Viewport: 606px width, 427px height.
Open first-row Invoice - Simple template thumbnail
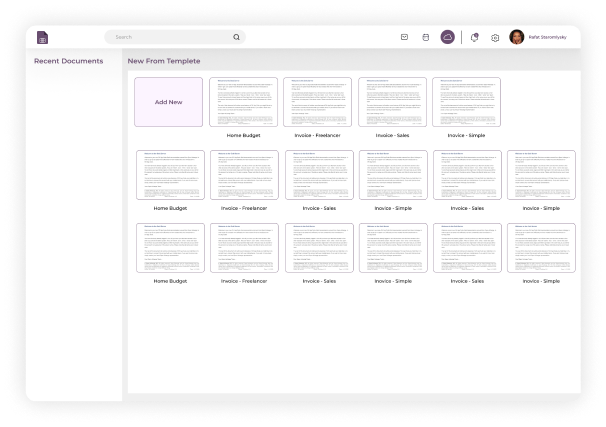click(x=466, y=102)
